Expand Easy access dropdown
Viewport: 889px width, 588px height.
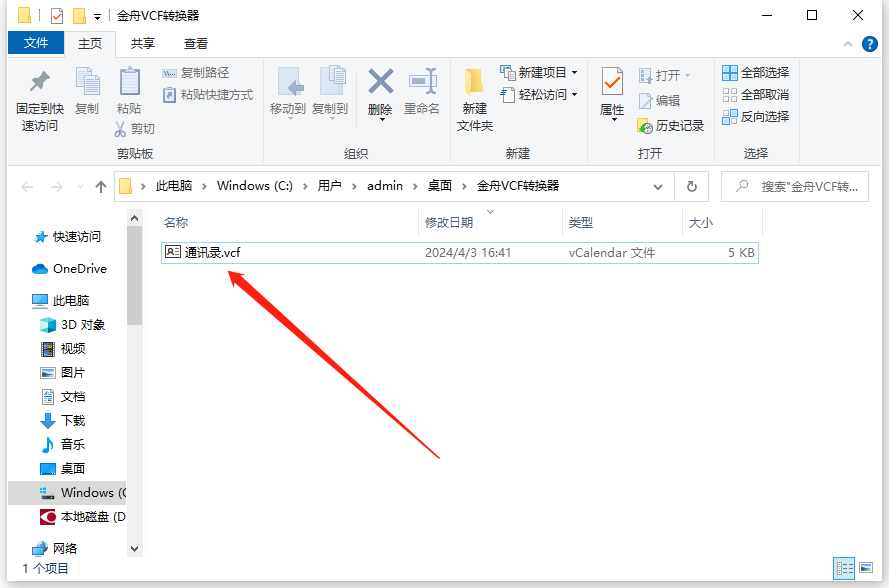pos(574,95)
